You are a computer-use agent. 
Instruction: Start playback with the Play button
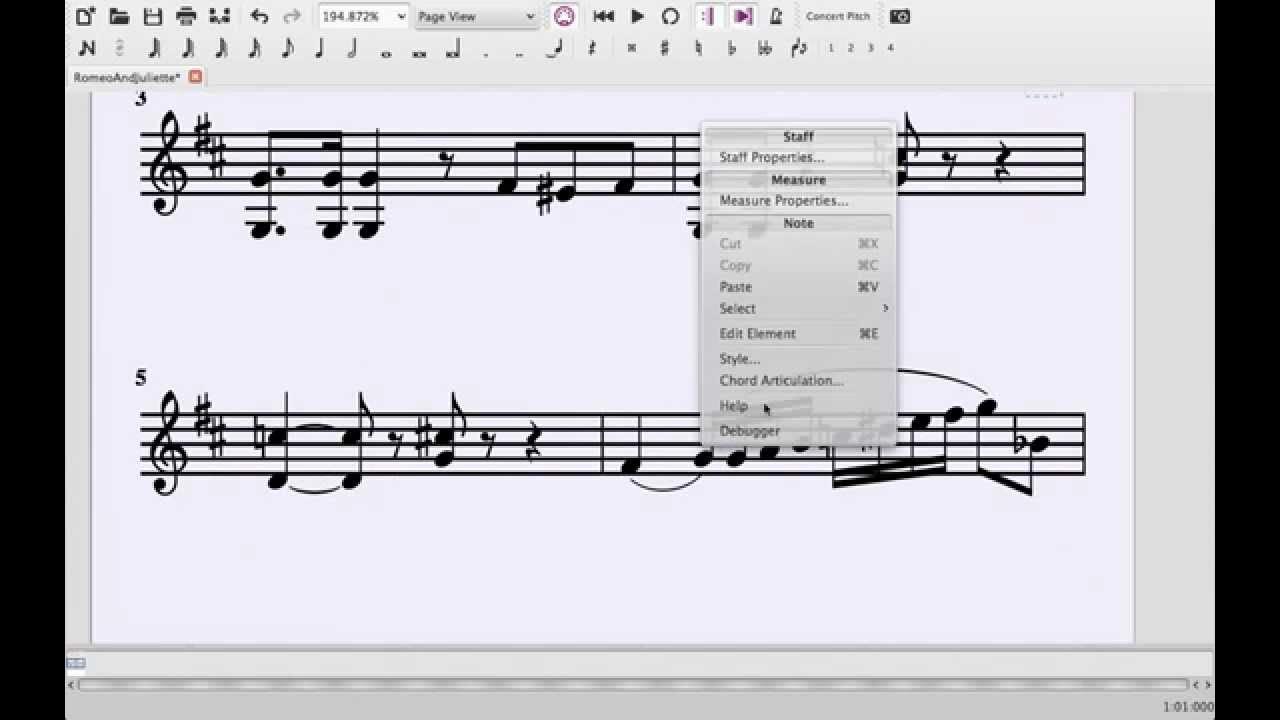point(637,16)
